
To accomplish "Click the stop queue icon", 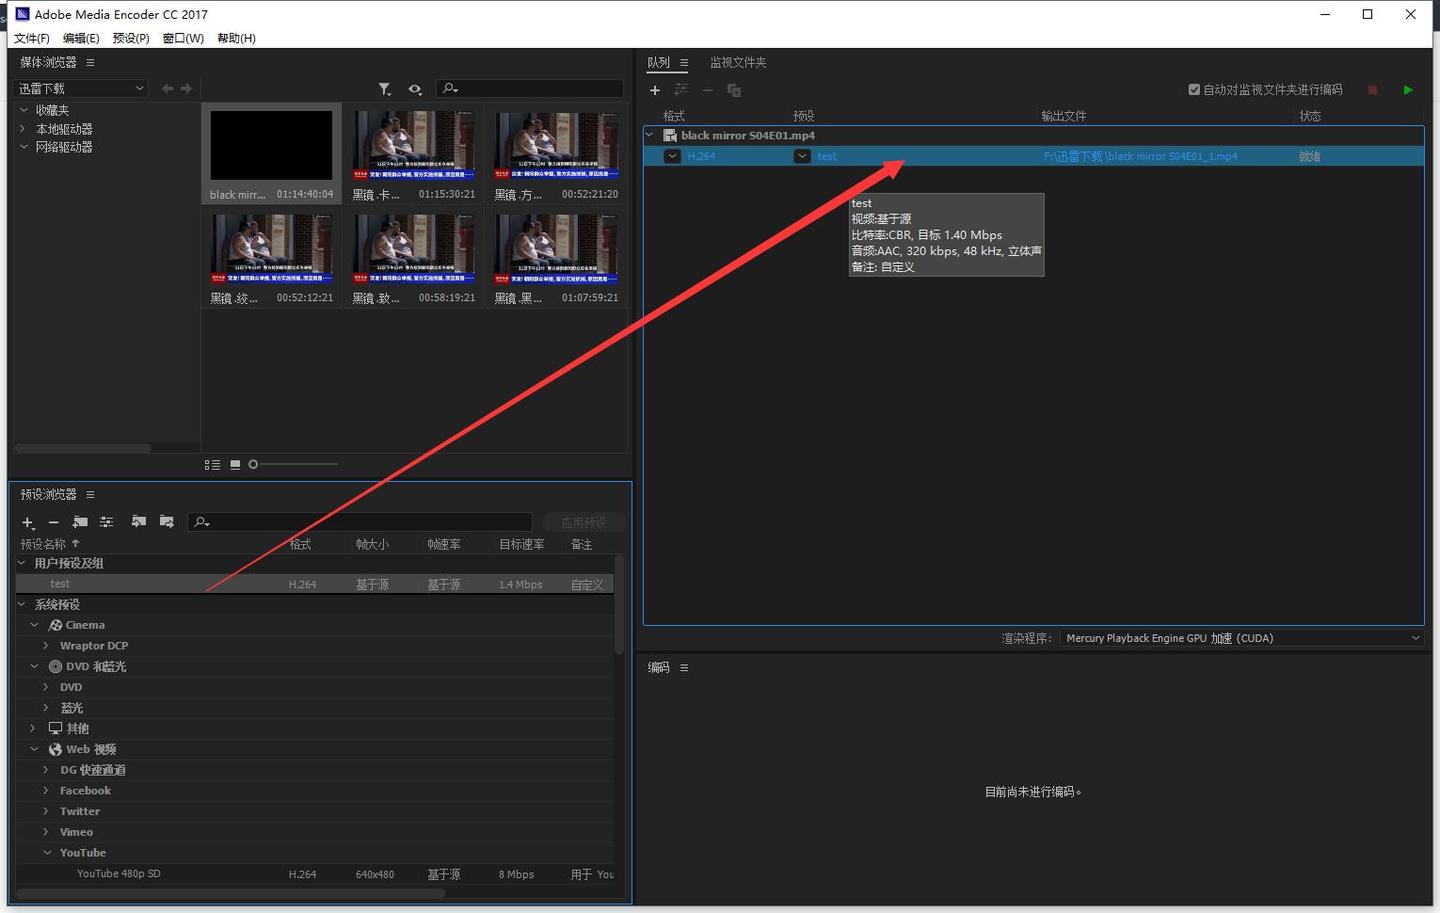I will (x=1372, y=89).
